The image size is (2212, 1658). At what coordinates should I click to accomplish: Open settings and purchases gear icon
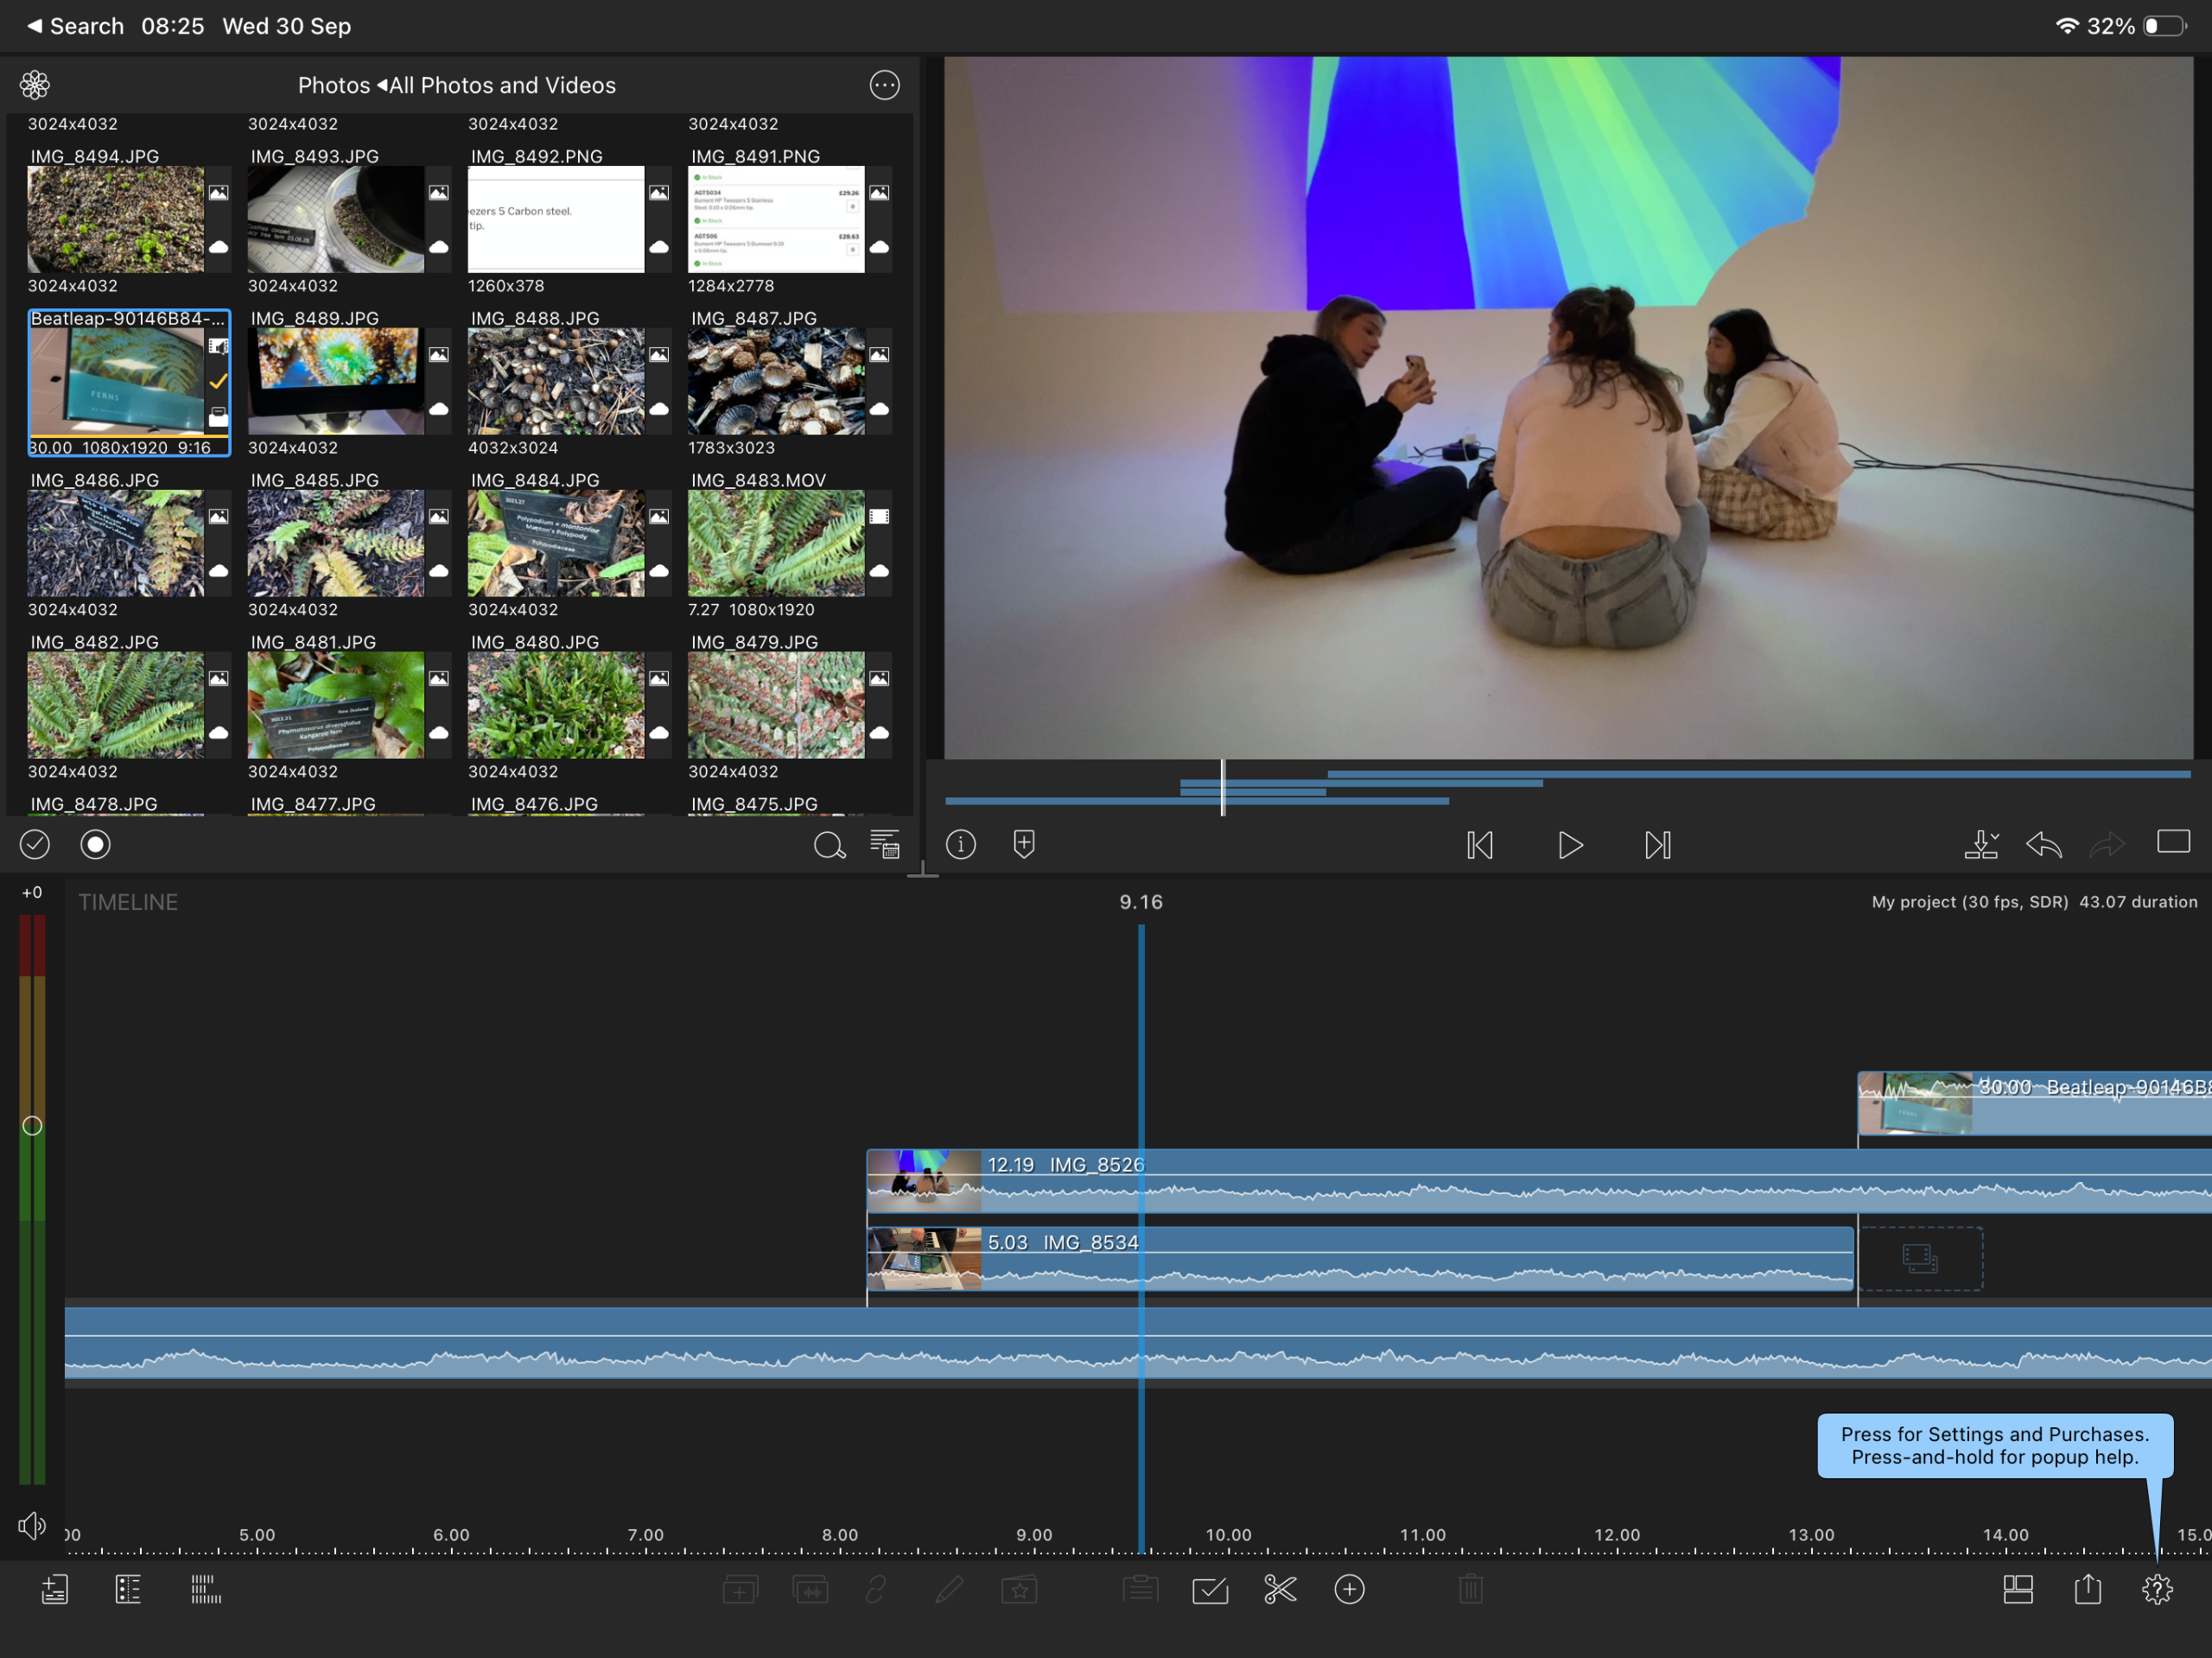pyautogui.click(x=2157, y=1589)
